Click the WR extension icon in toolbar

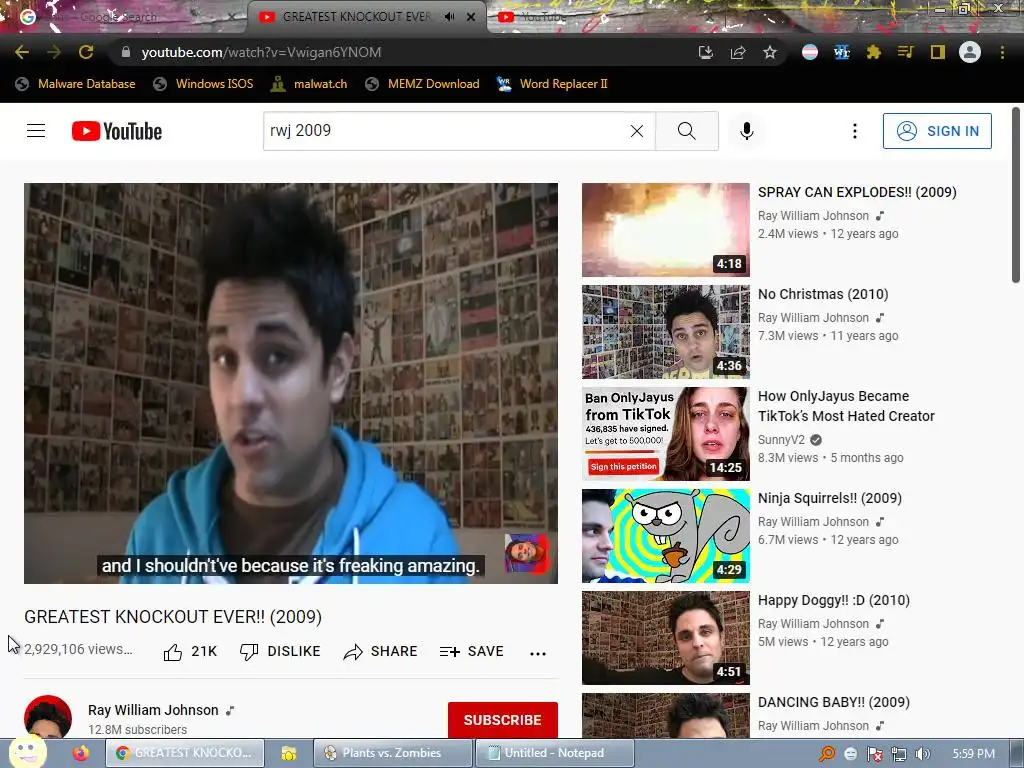click(x=842, y=52)
